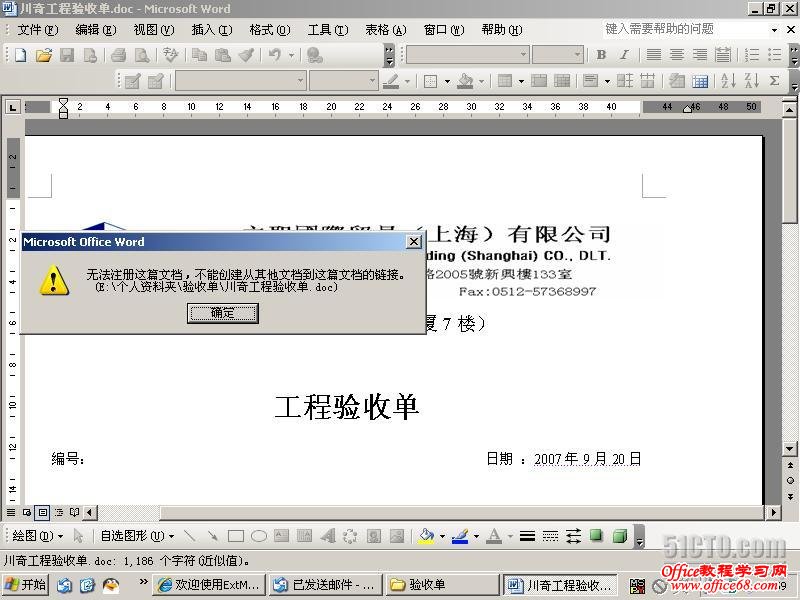Click the Line Color brush icon
The image size is (800, 600).
(x=460, y=536)
